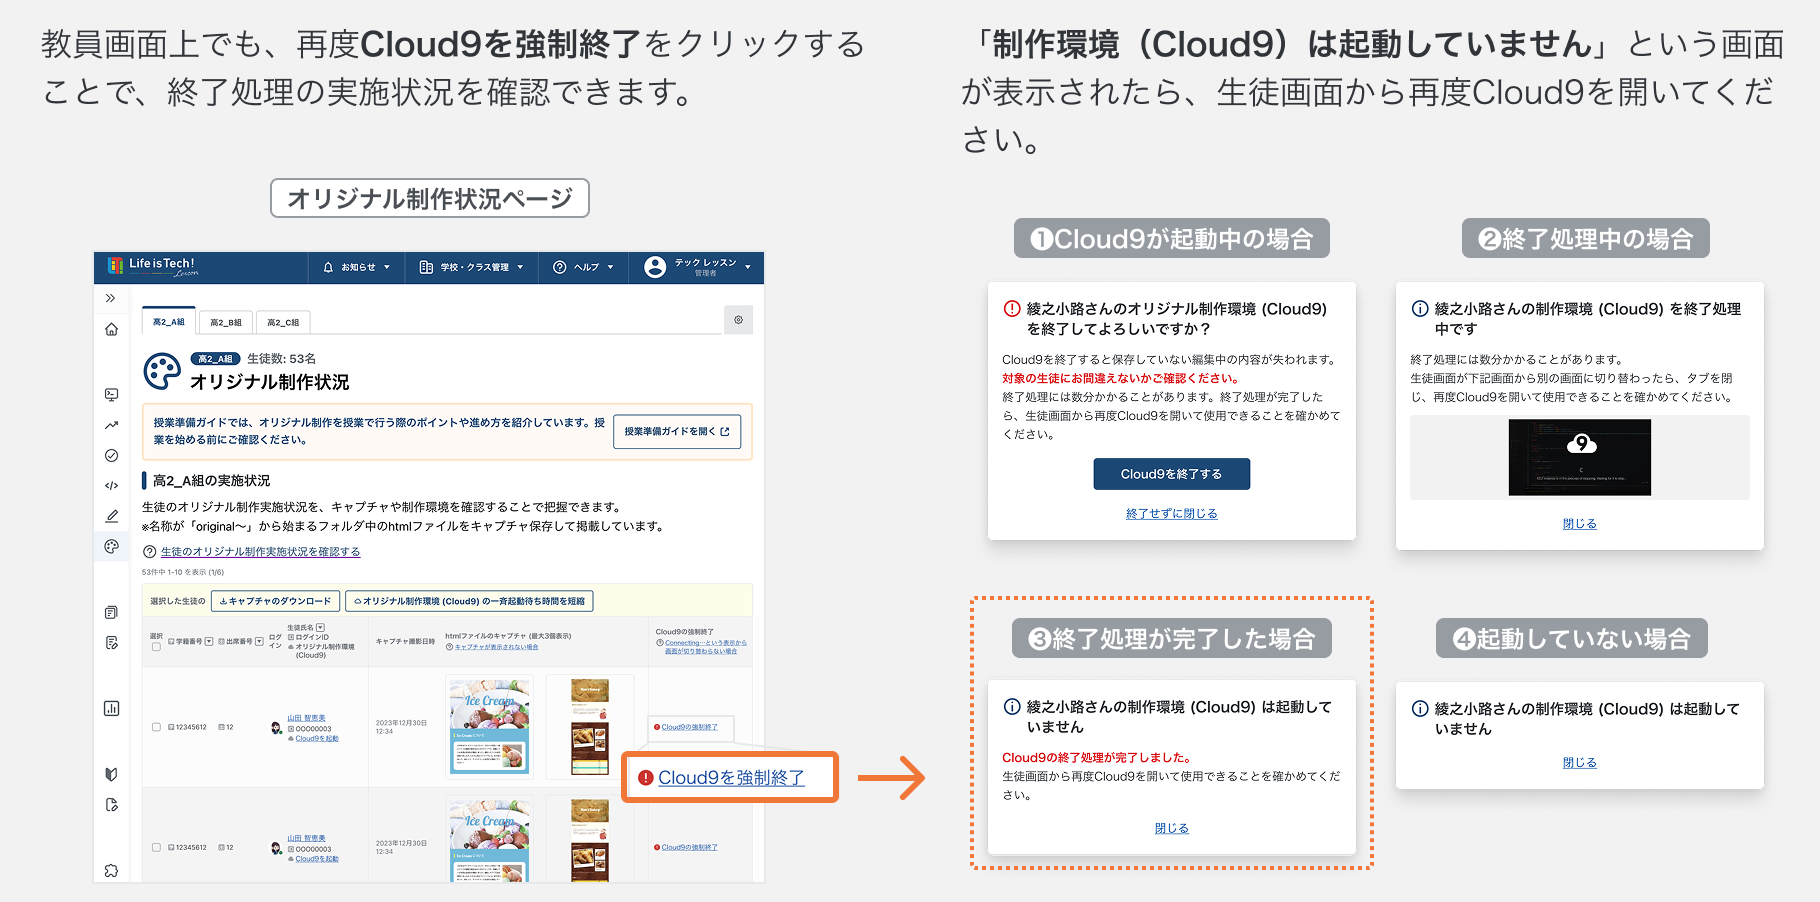Open the sidebar pencil edit icon

pyautogui.click(x=111, y=516)
